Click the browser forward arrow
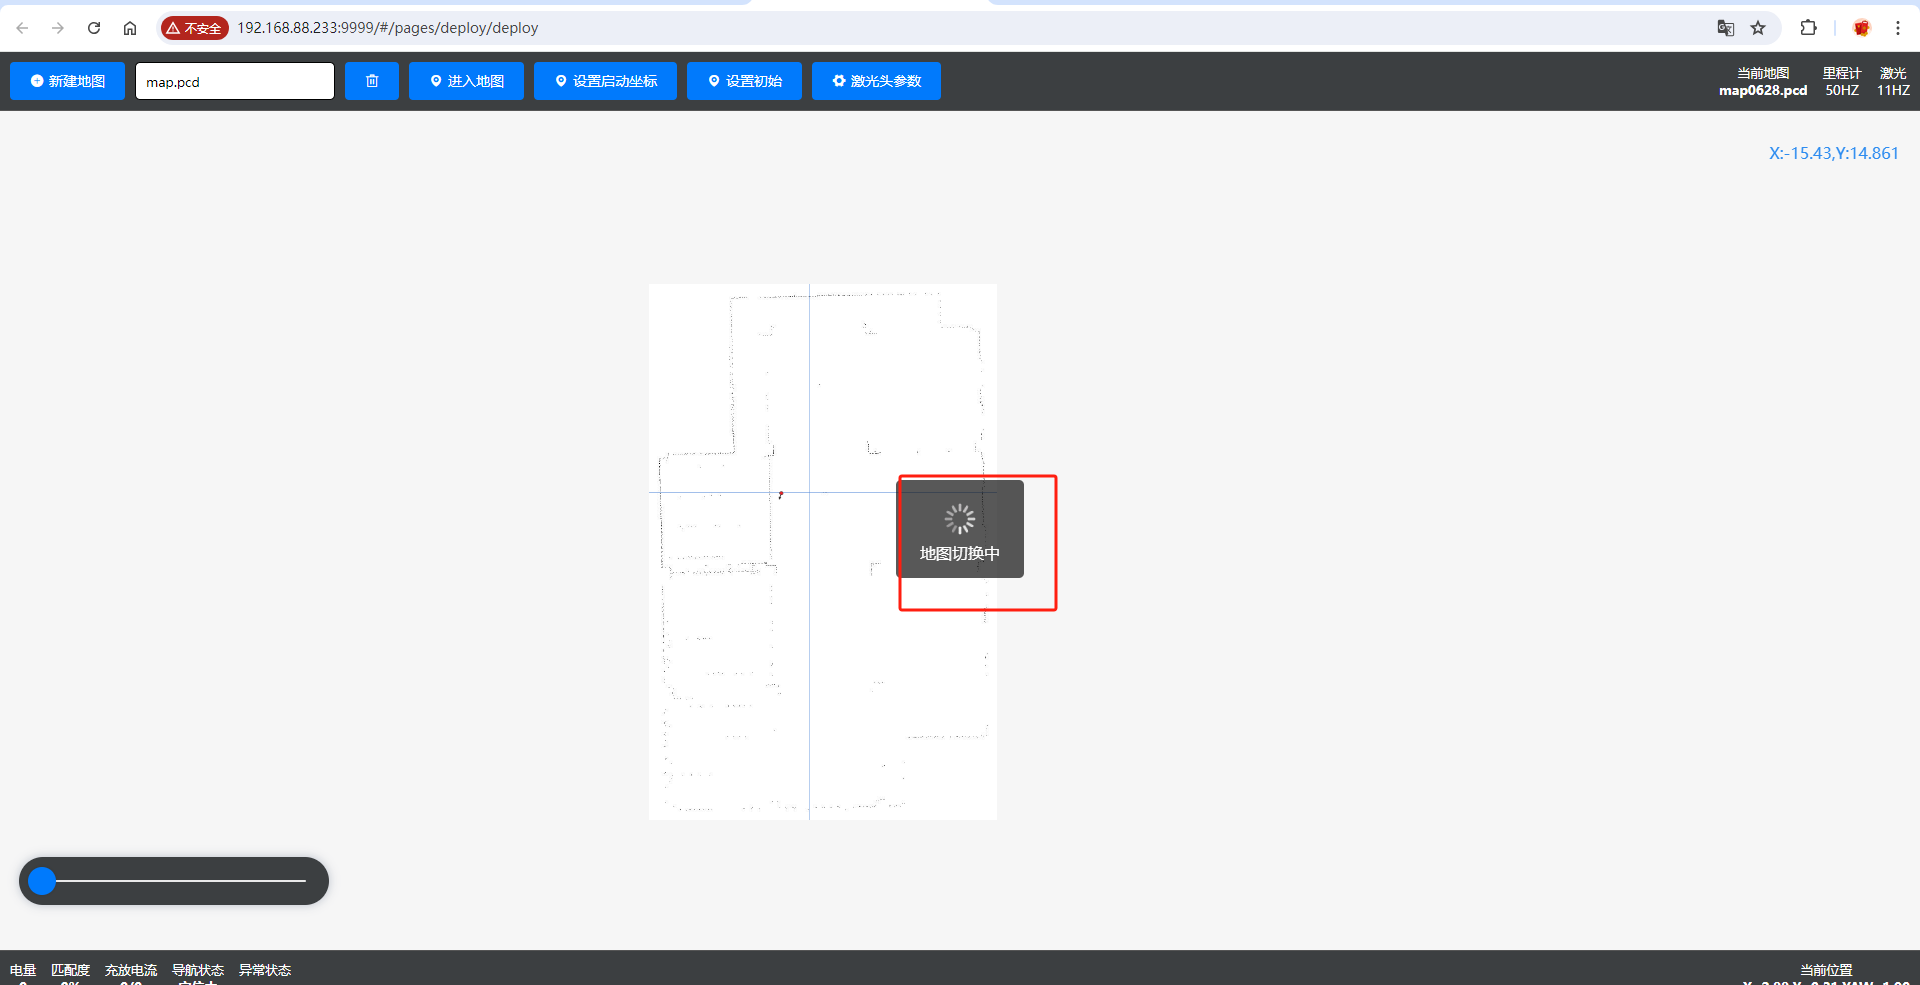The image size is (1920, 985). pyautogui.click(x=58, y=28)
